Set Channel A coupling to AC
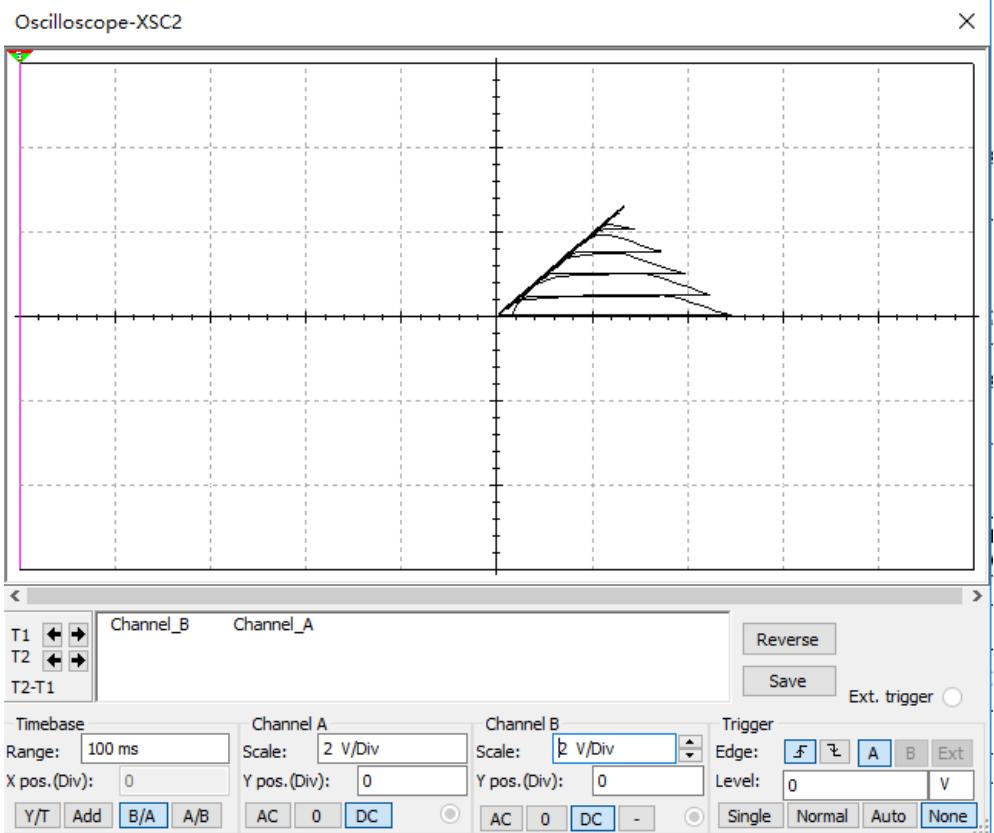The height and width of the screenshot is (833, 994). coord(264,817)
